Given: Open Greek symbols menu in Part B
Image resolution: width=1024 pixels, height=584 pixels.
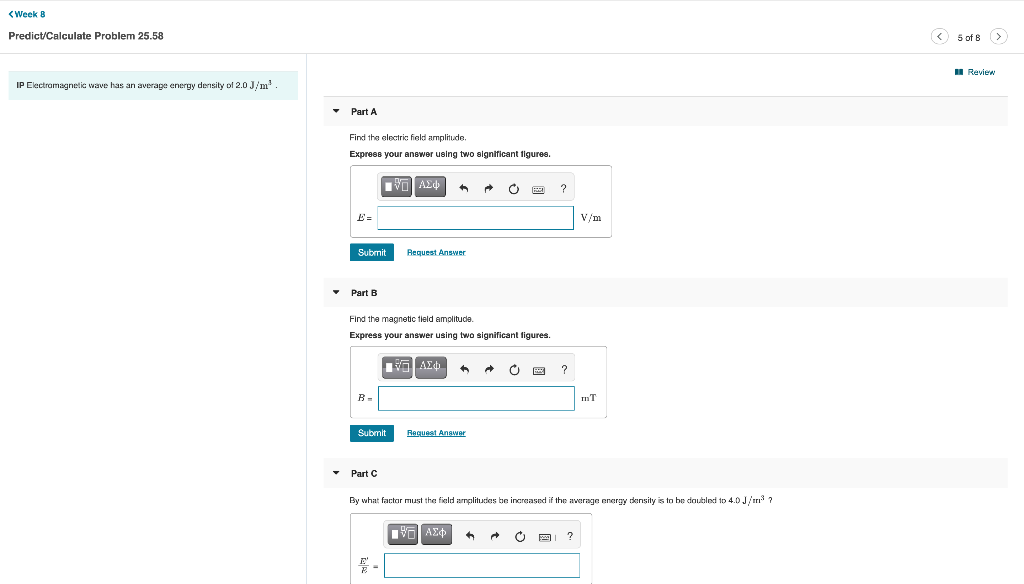Looking at the screenshot, I should click(430, 368).
